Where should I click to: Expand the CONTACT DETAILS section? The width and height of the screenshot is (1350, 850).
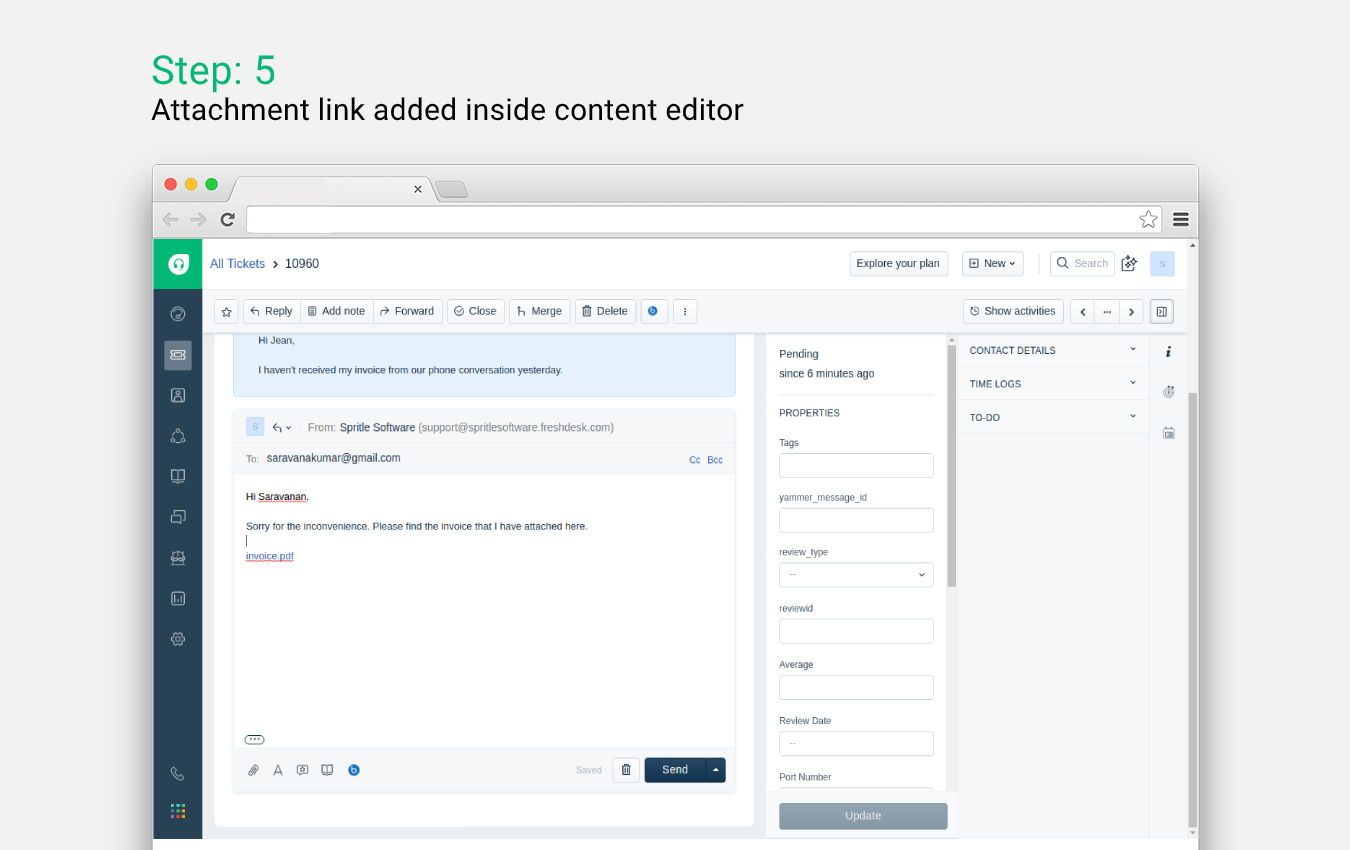[x=1053, y=350]
